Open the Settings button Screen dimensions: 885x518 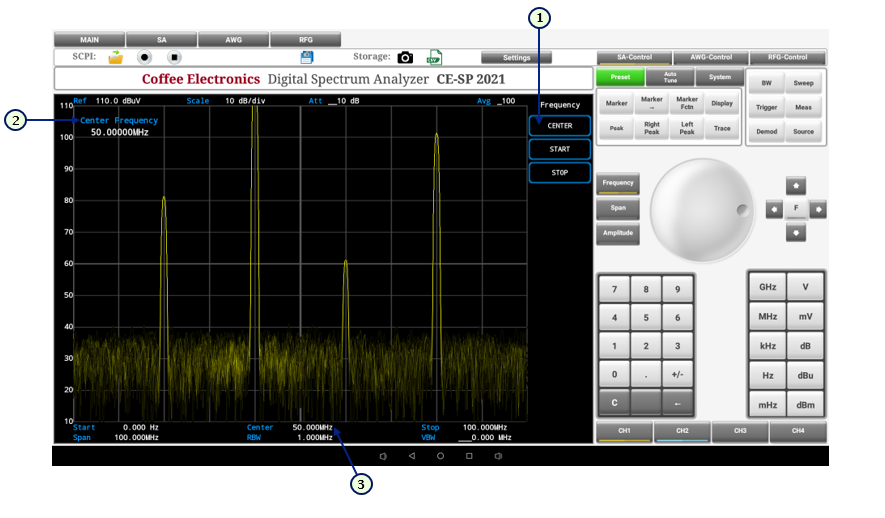point(516,58)
